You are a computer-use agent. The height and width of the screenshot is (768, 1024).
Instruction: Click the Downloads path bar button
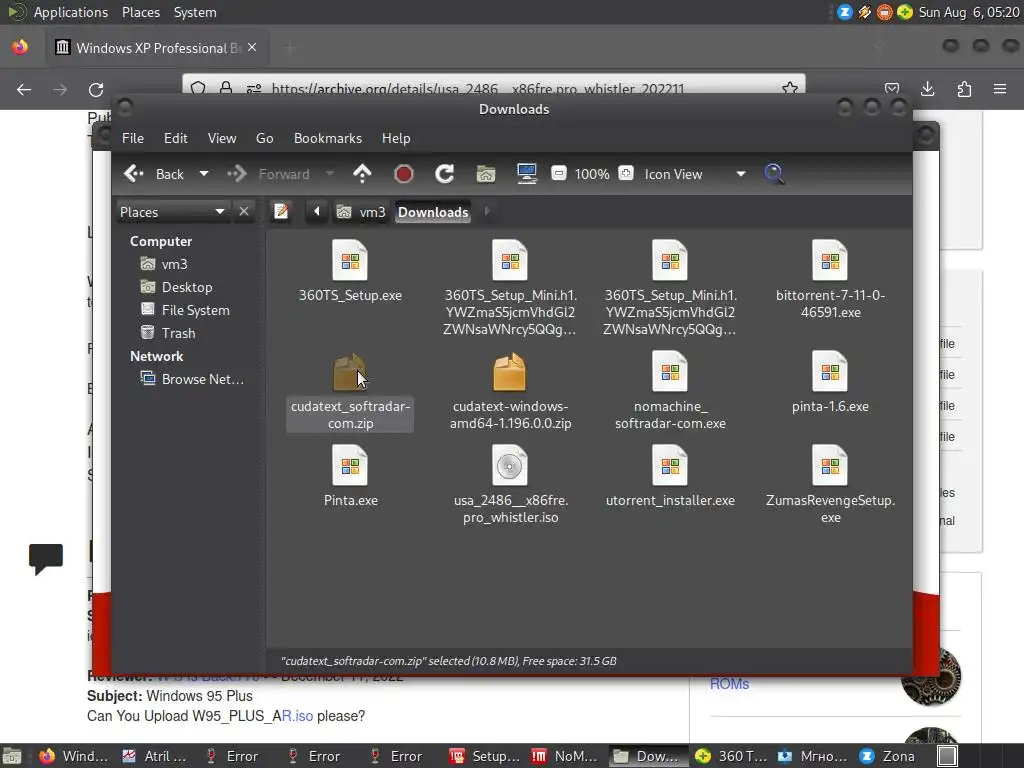[x=433, y=212]
